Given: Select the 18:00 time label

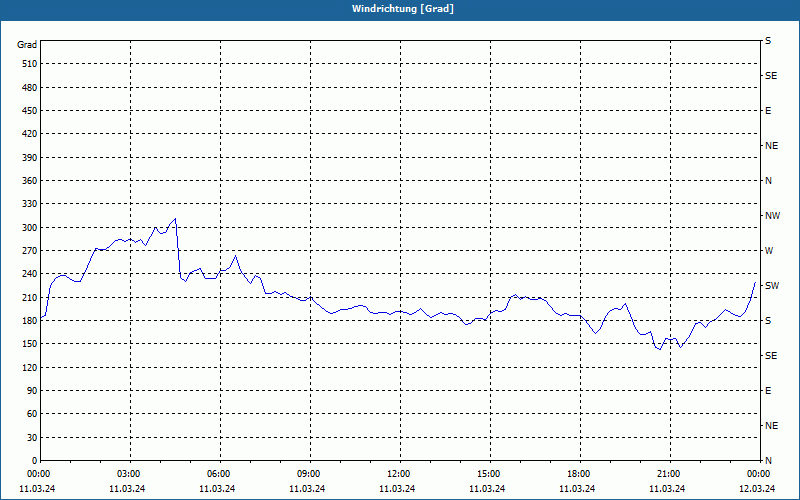Looking at the screenshot, I should click(x=578, y=474).
